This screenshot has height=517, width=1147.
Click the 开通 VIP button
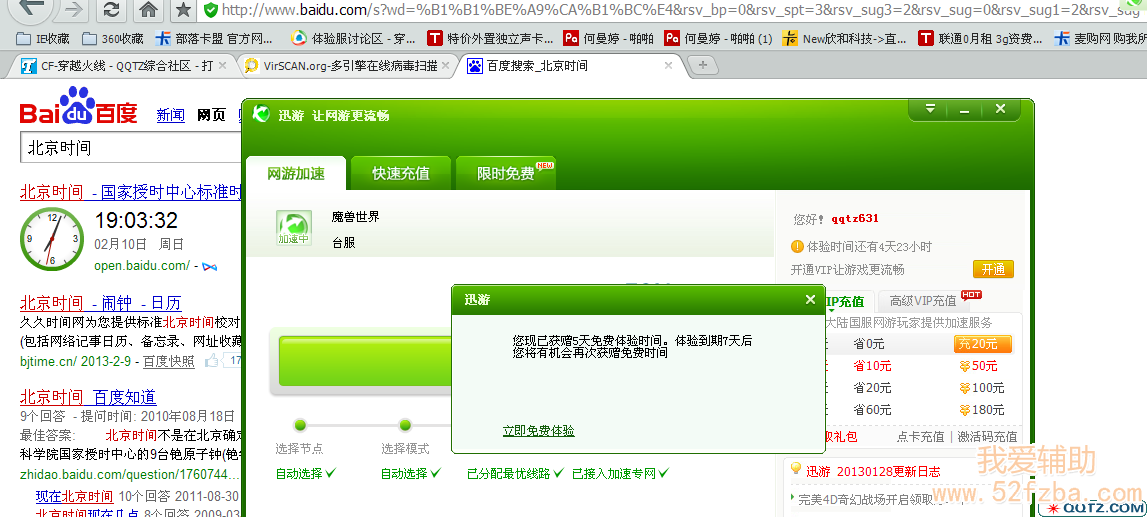pyautogui.click(x=993, y=269)
